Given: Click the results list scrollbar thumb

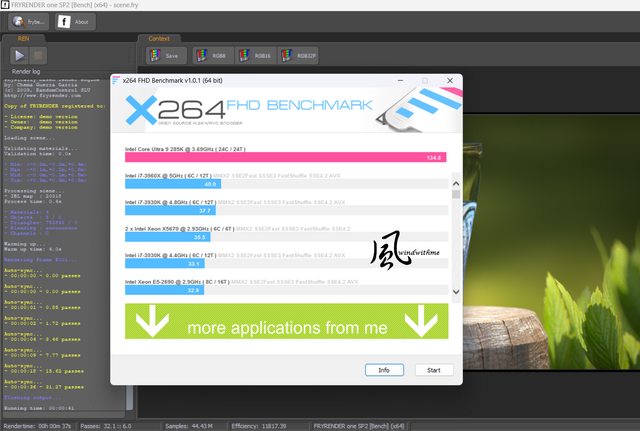Looking at the screenshot, I should [457, 194].
